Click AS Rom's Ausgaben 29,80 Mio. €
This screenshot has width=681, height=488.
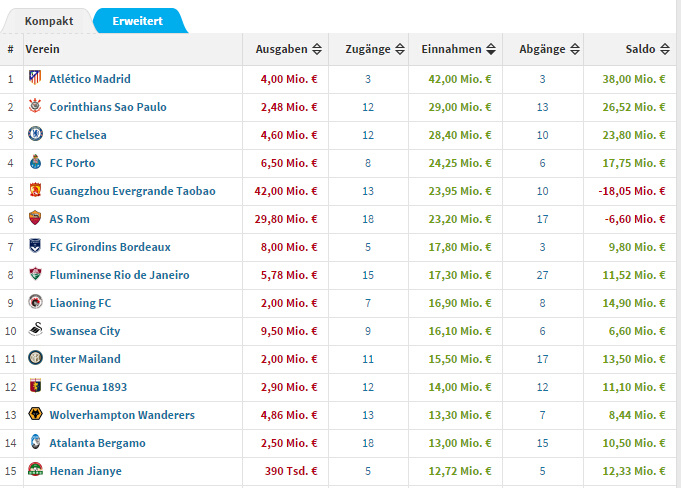point(286,219)
